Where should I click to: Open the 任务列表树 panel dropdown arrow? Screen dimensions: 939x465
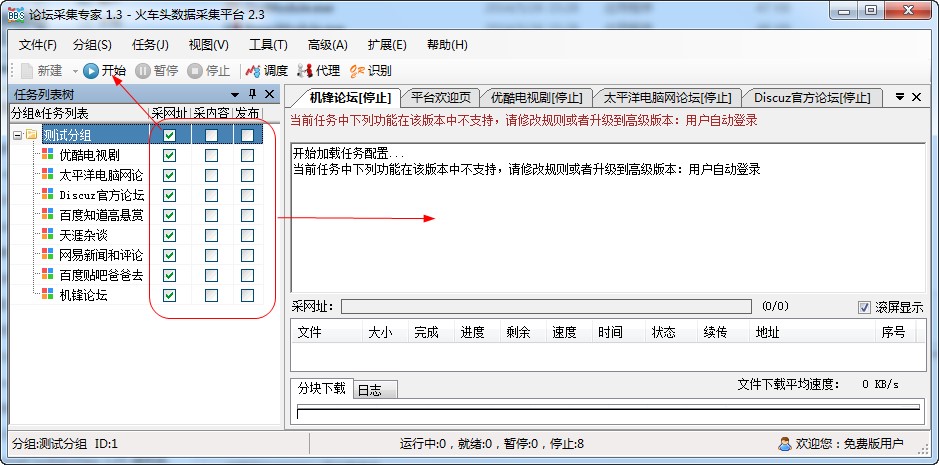[x=235, y=95]
